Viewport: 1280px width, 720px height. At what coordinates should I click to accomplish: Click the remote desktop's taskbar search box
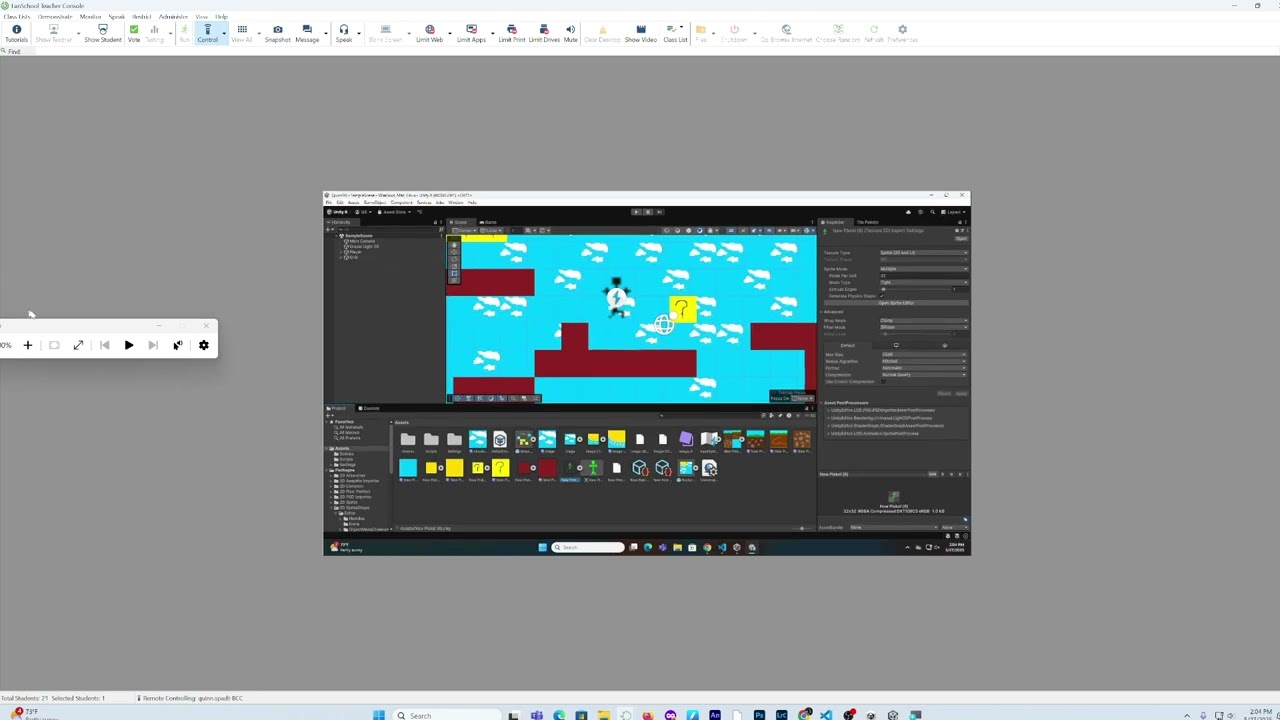588,547
